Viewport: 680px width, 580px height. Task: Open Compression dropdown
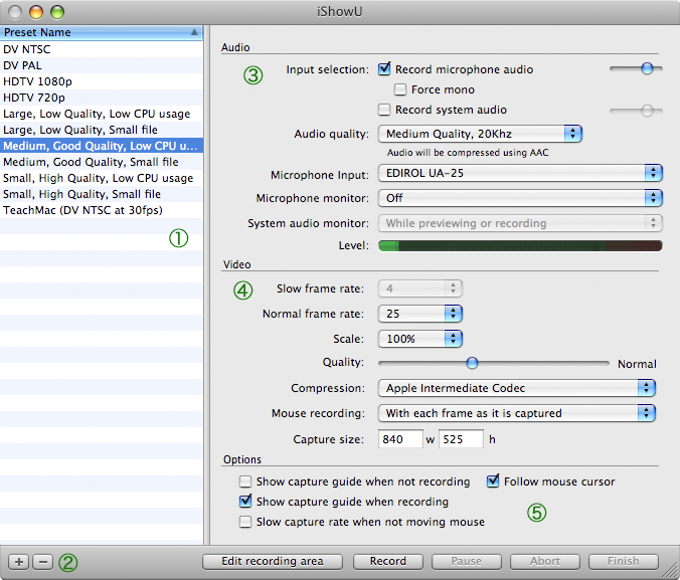click(517, 388)
